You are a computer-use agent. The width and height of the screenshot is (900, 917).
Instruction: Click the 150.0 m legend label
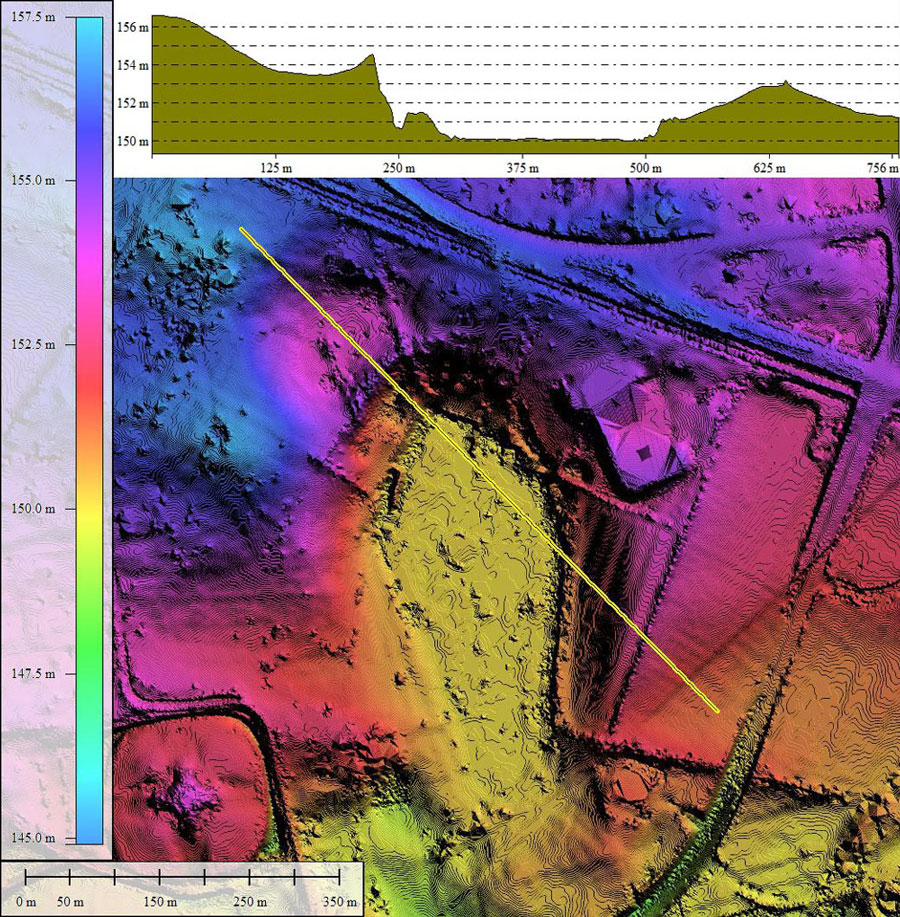[33, 509]
